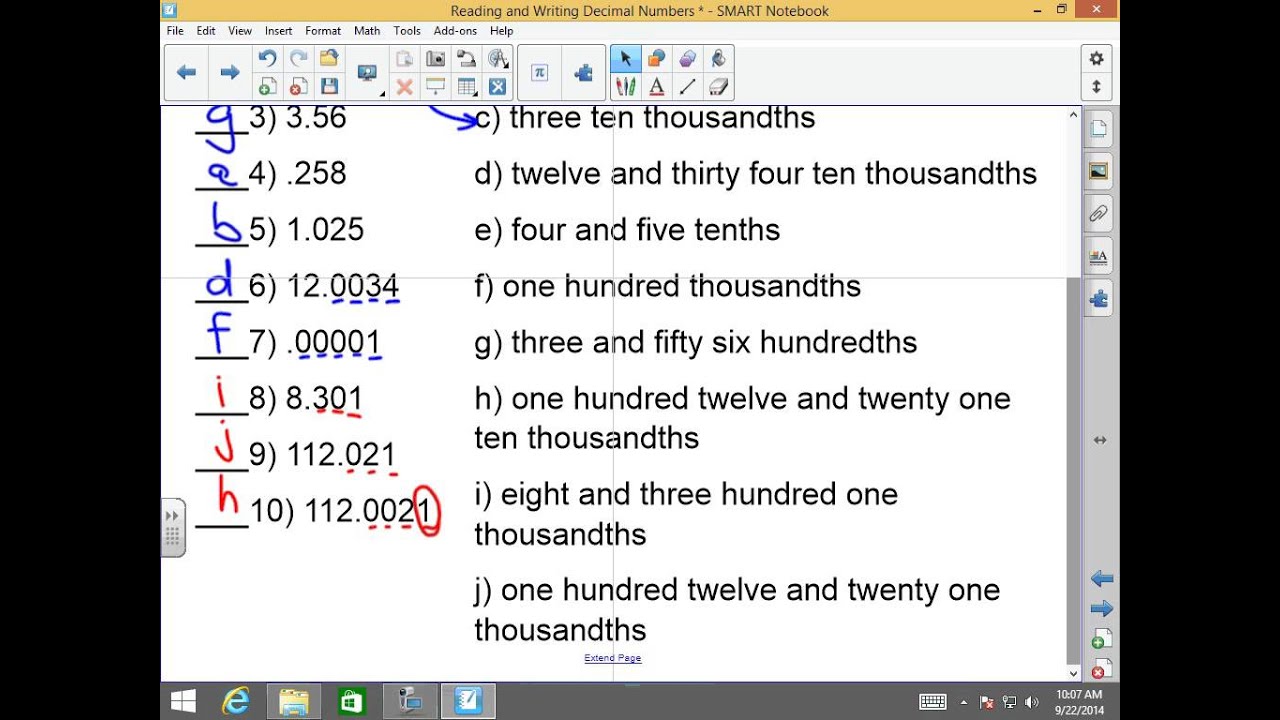Open the File menu
This screenshot has height=720, width=1280.
click(175, 31)
